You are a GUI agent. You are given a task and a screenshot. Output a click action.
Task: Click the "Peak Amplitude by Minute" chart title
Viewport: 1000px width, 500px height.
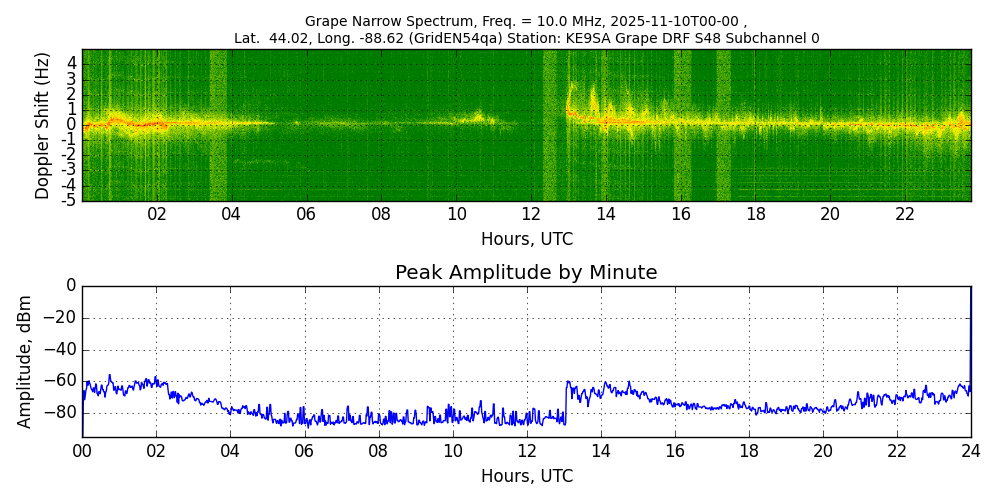(x=526, y=273)
